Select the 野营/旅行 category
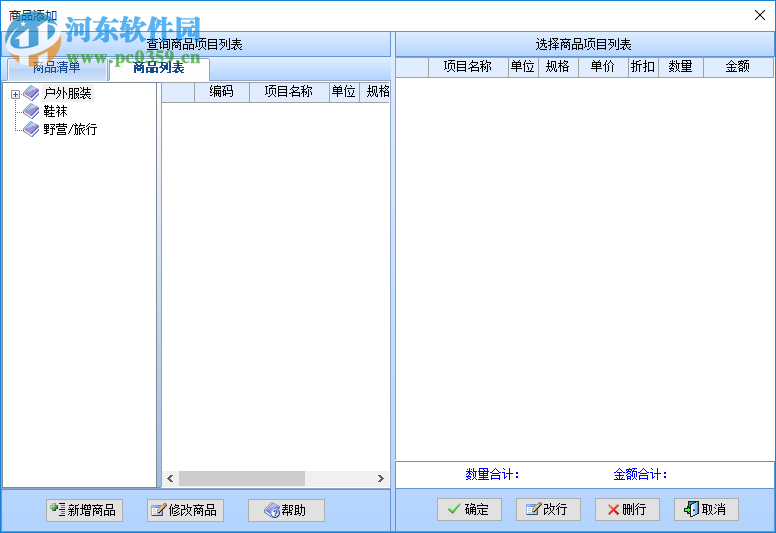This screenshot has width=776, height=533. click(70, 129)
